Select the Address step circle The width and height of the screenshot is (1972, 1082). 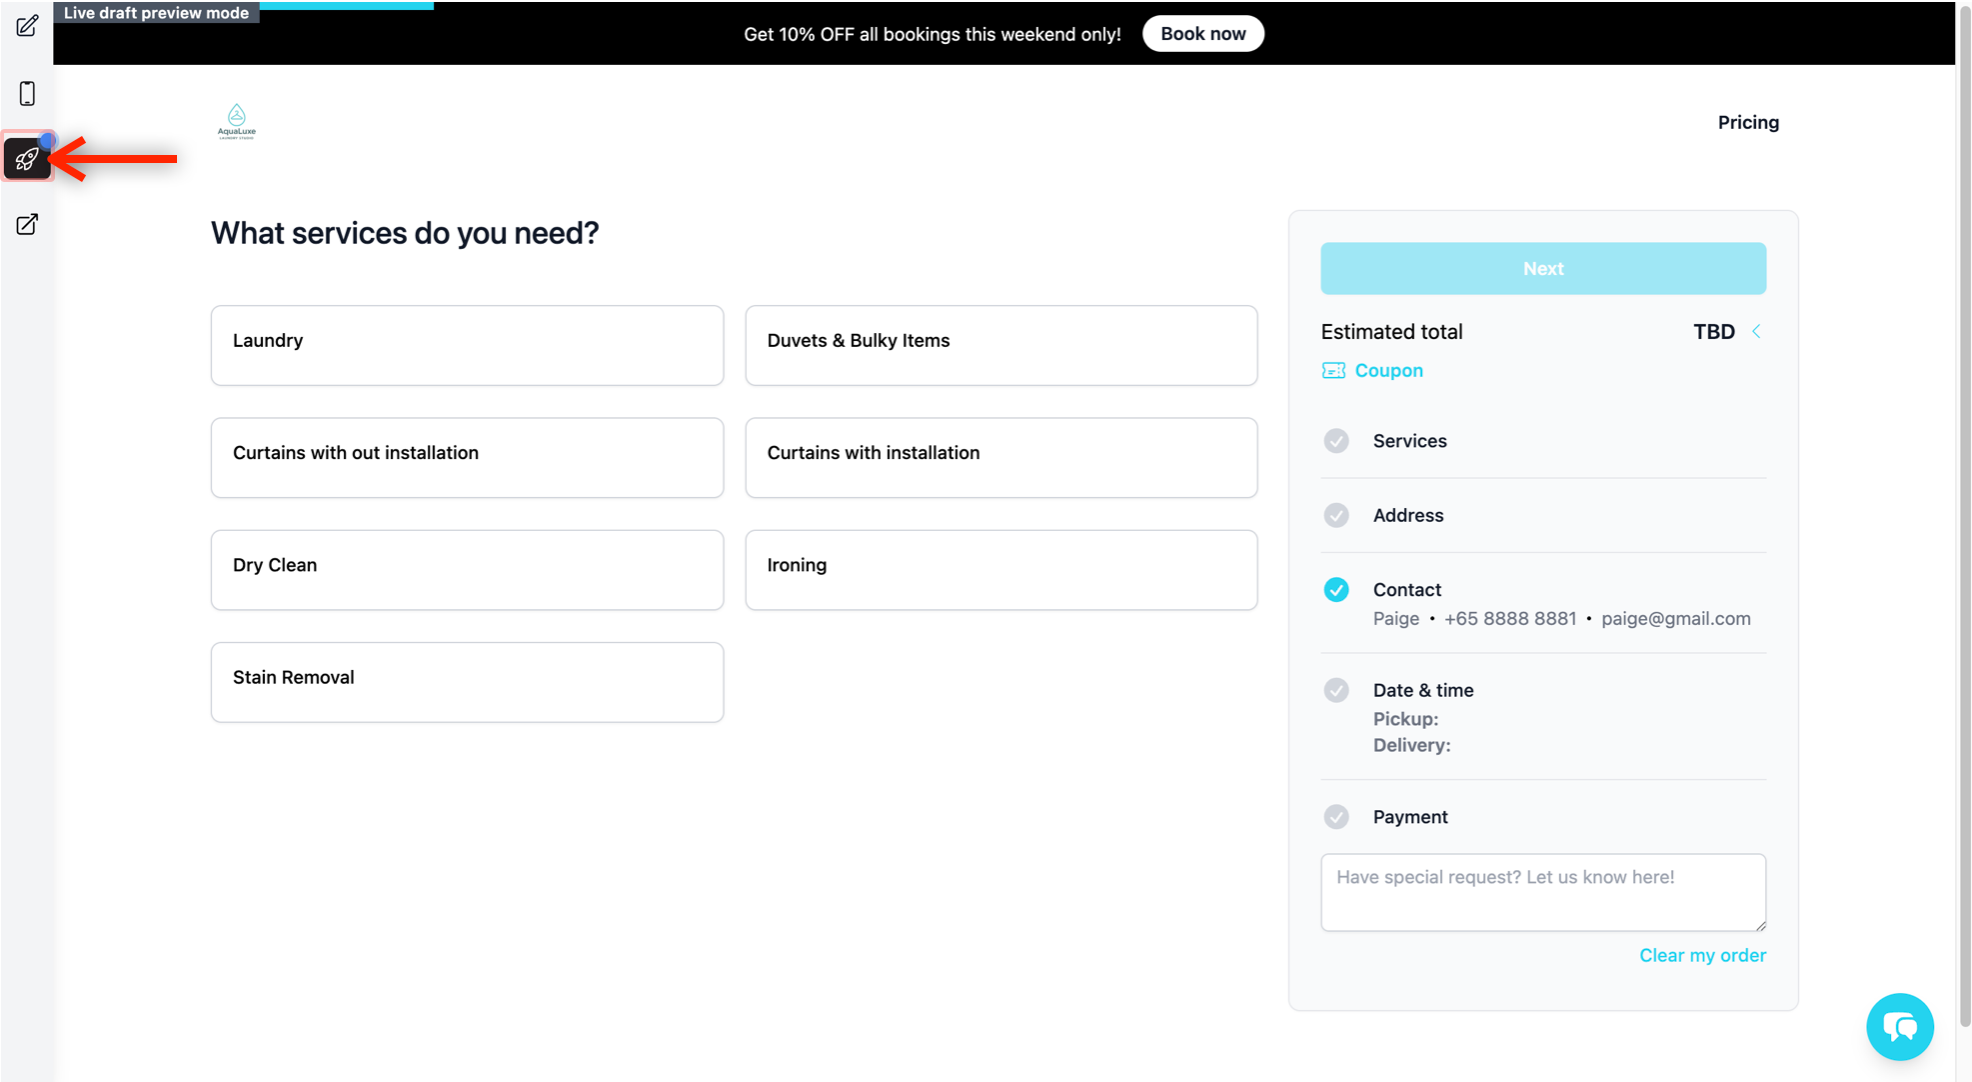click(x=1336, y=515)
